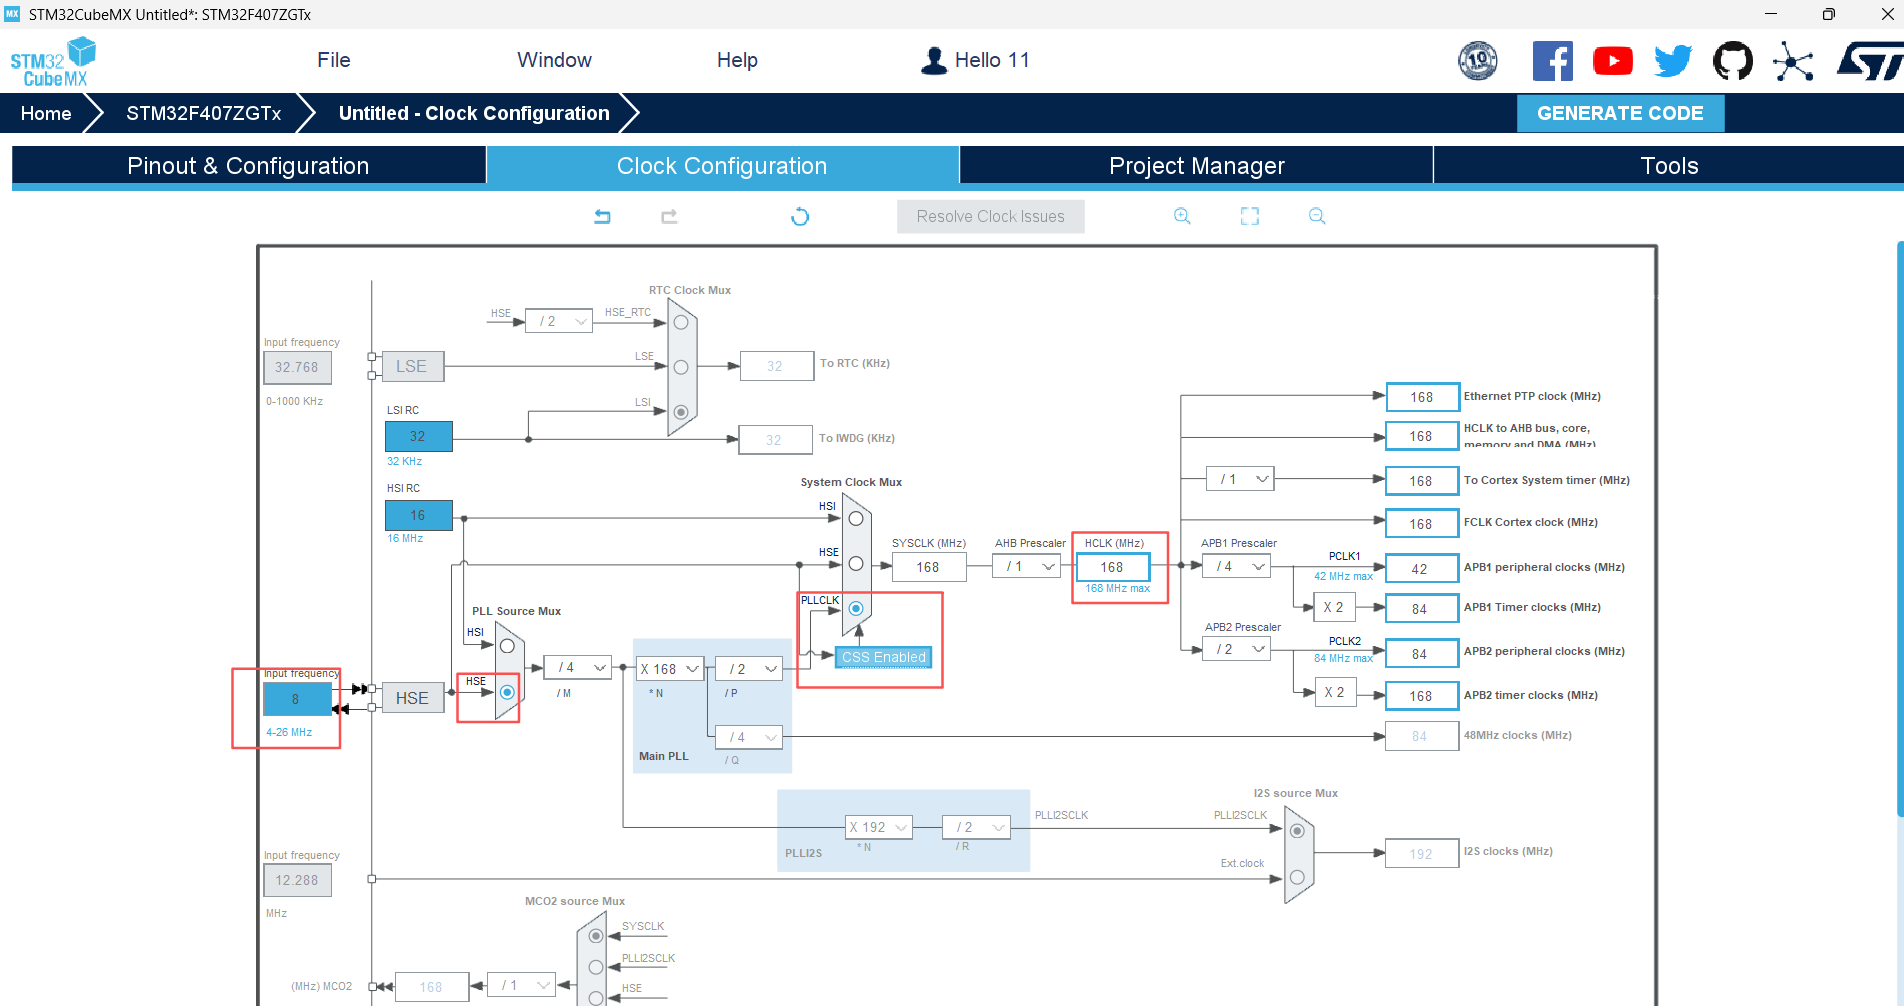Open the APB1 Prescaler dropdown
This screenshot has height=1006, width=1904.
pyautogui.click(x=1237, y=566)
